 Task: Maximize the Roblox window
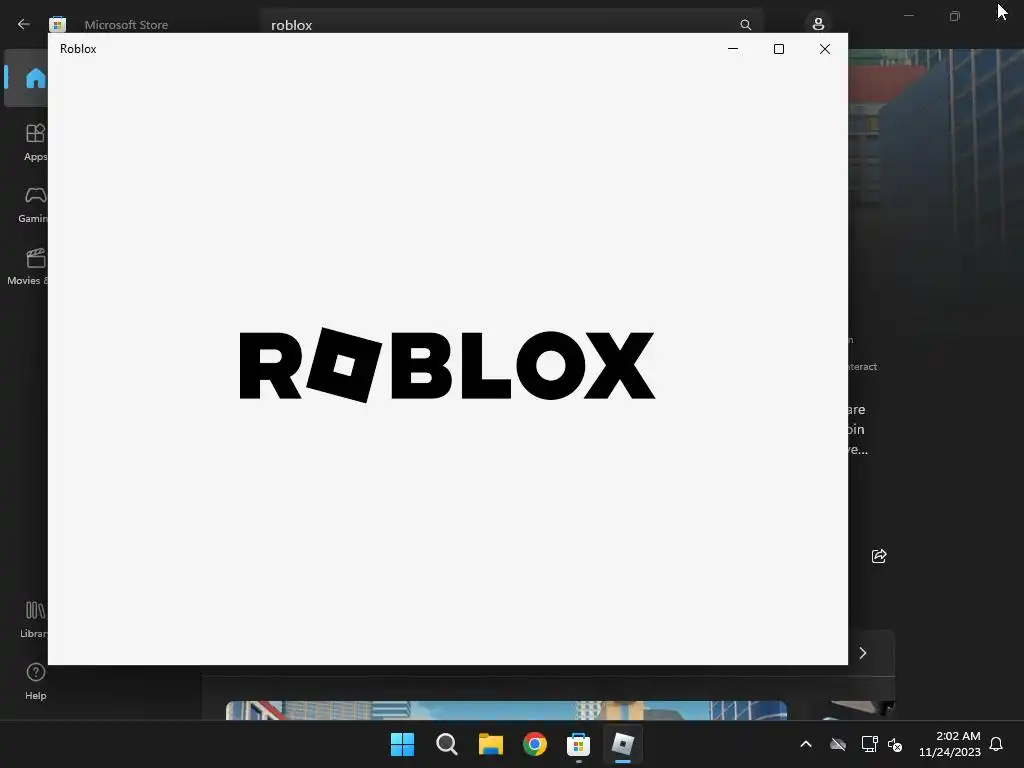click(778, 49)
